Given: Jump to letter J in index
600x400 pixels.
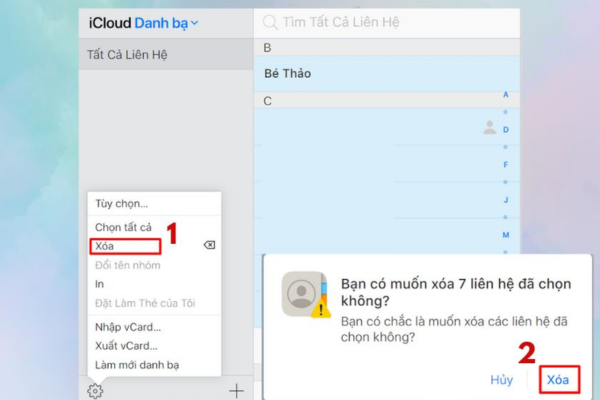Looking at the screenshot, I should 505,200.
